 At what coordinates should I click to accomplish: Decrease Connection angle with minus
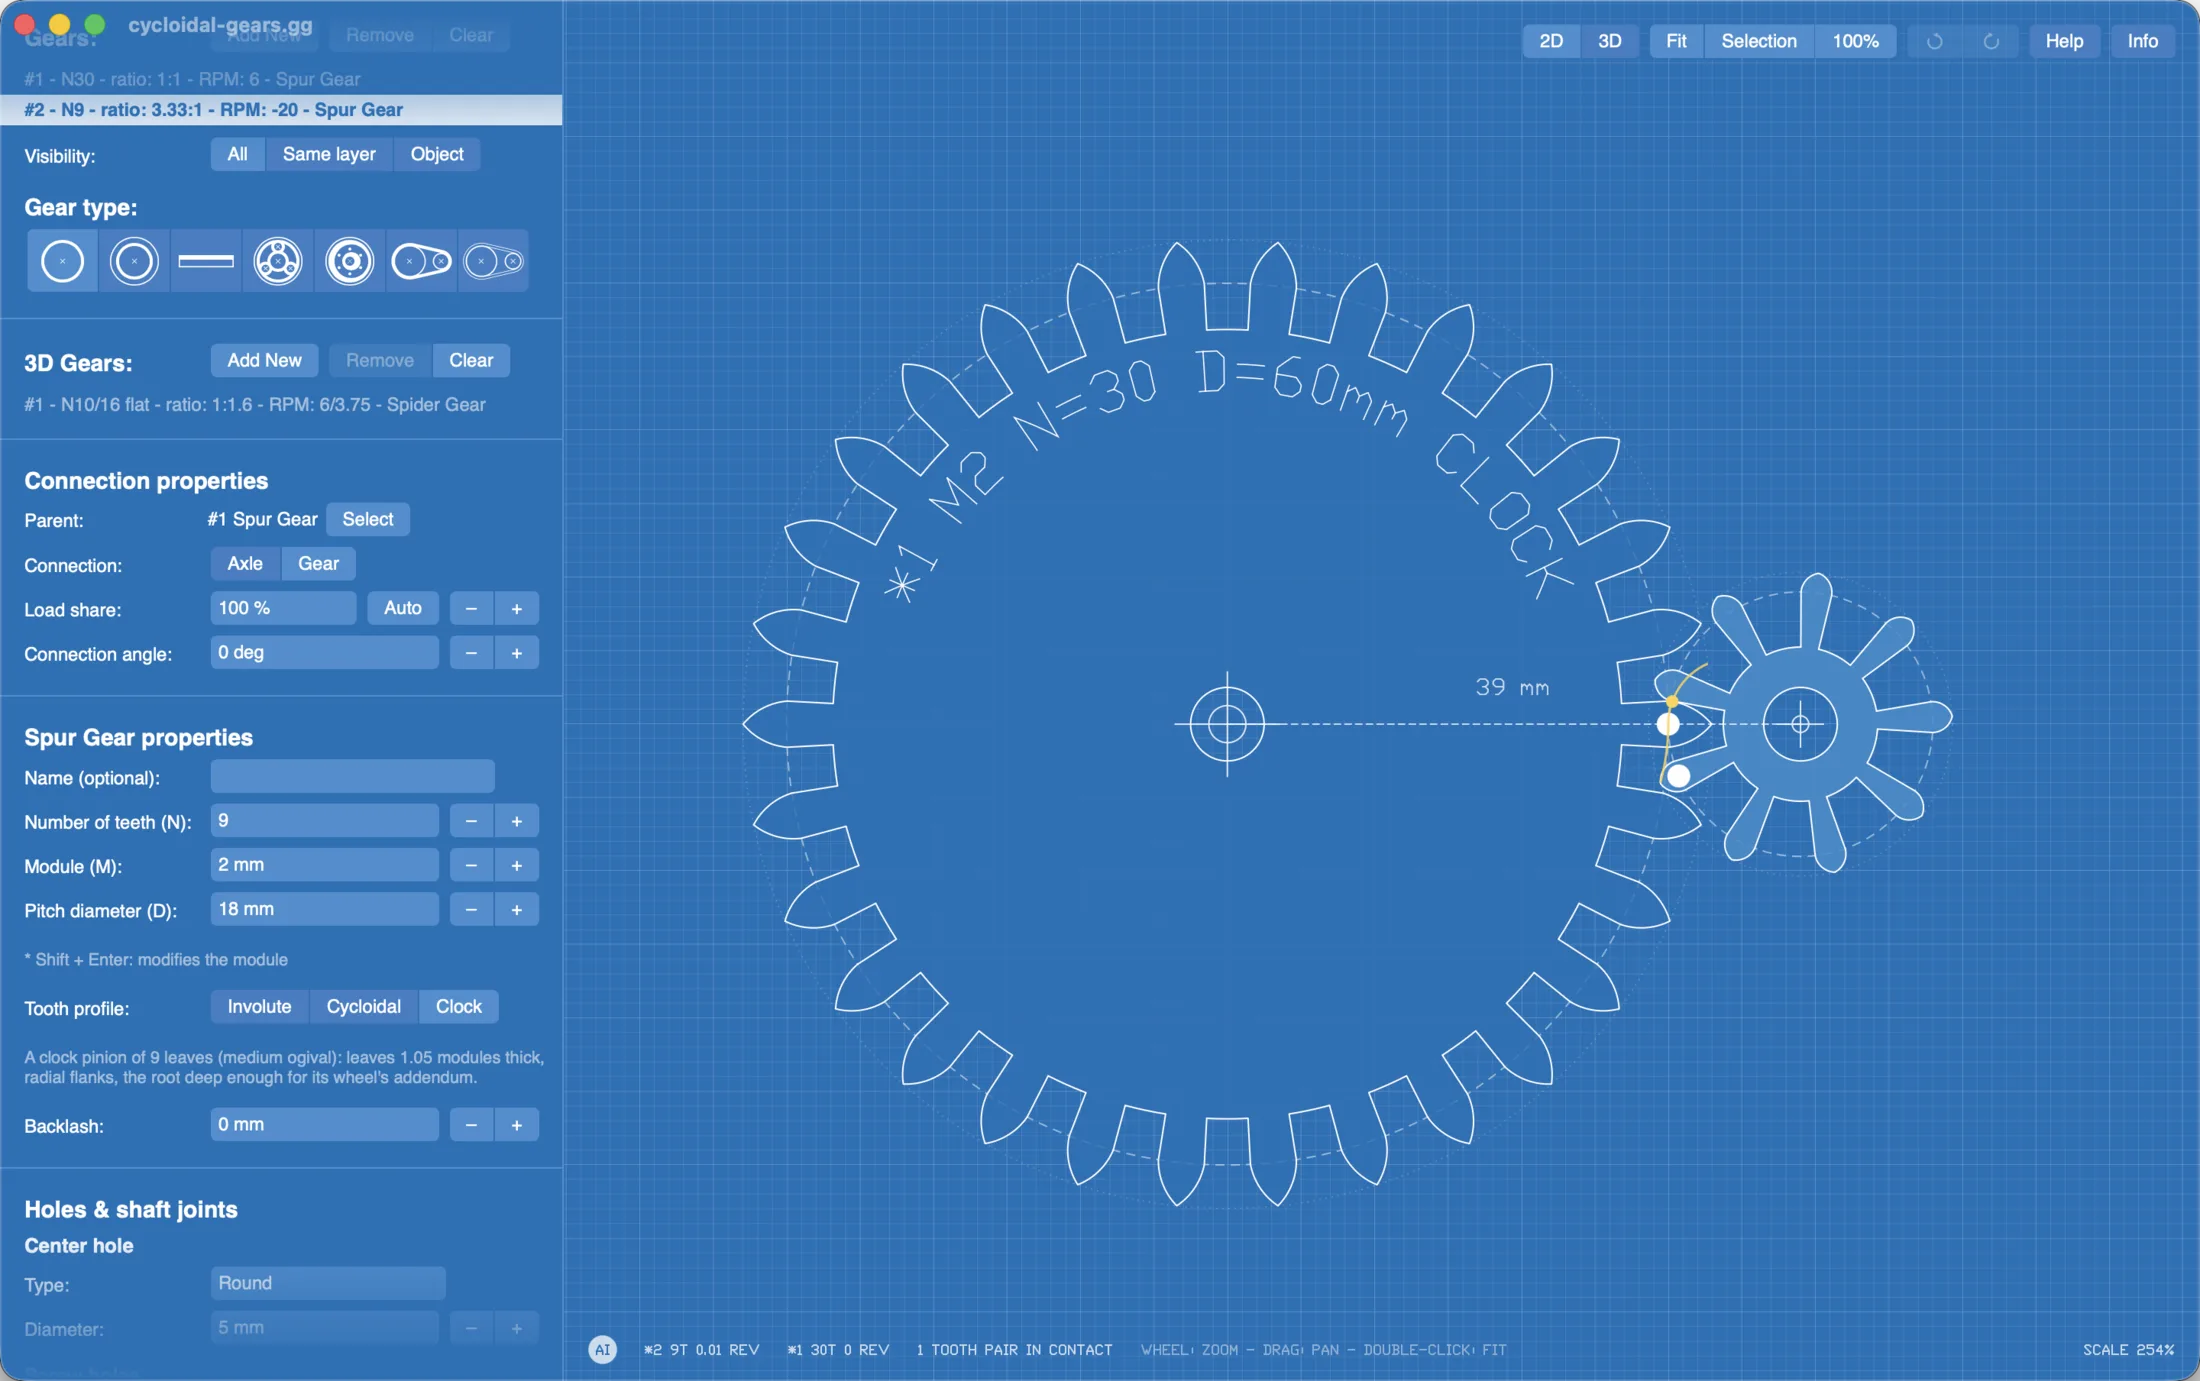[471, 653]
